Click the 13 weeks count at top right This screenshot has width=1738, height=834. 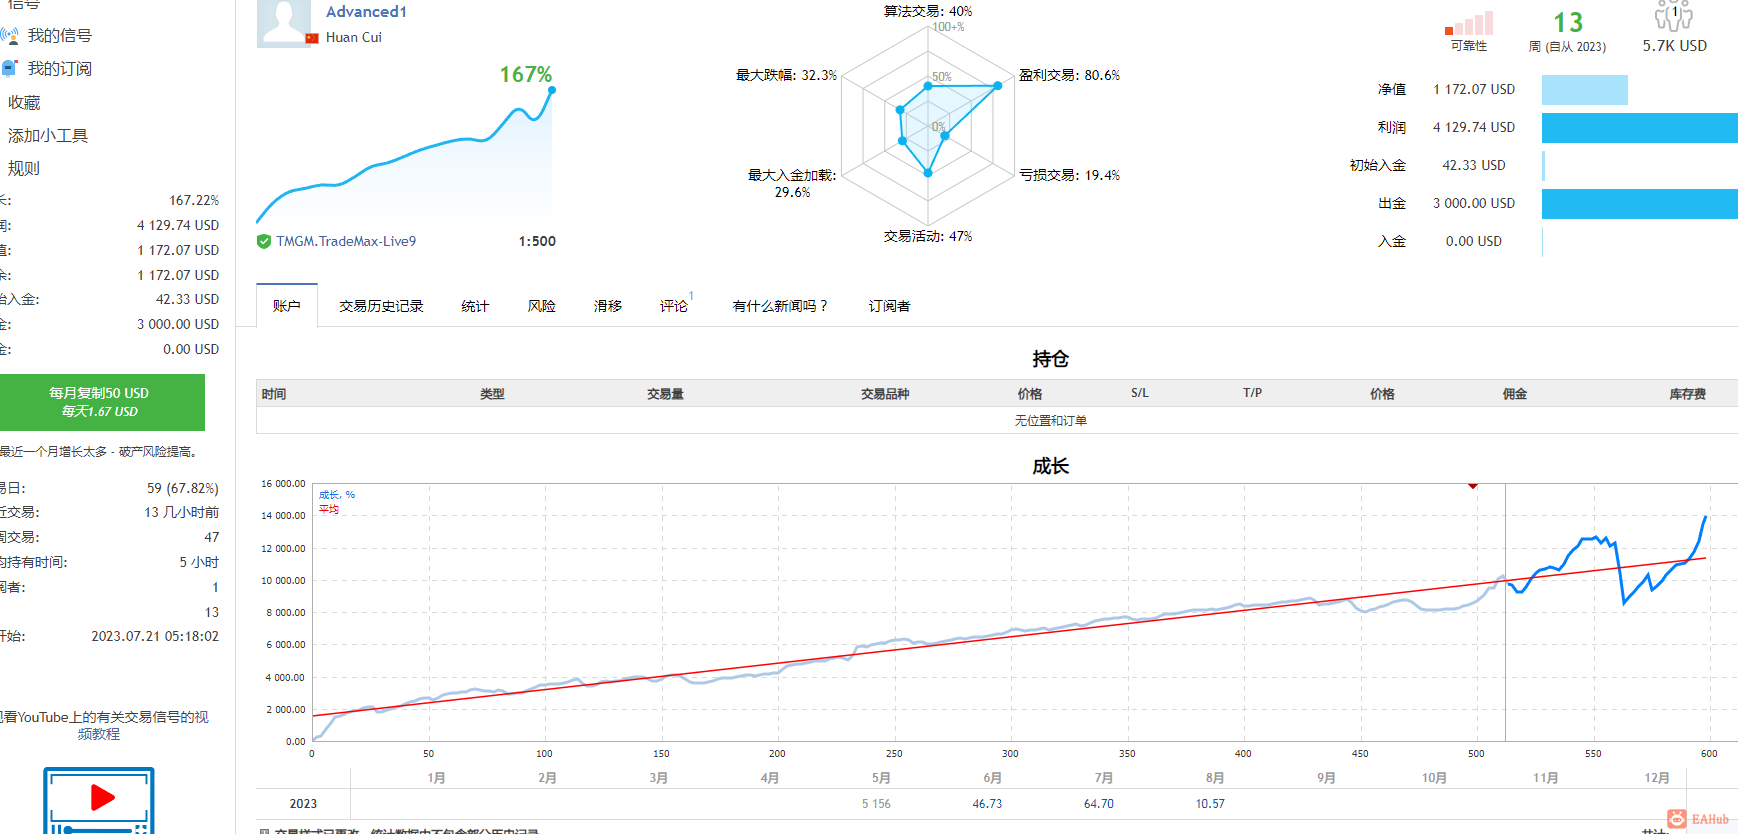(x=1568, y=23)
